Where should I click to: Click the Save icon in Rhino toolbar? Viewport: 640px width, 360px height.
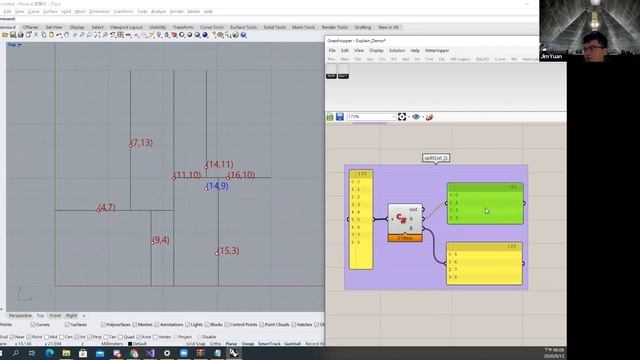13,35
